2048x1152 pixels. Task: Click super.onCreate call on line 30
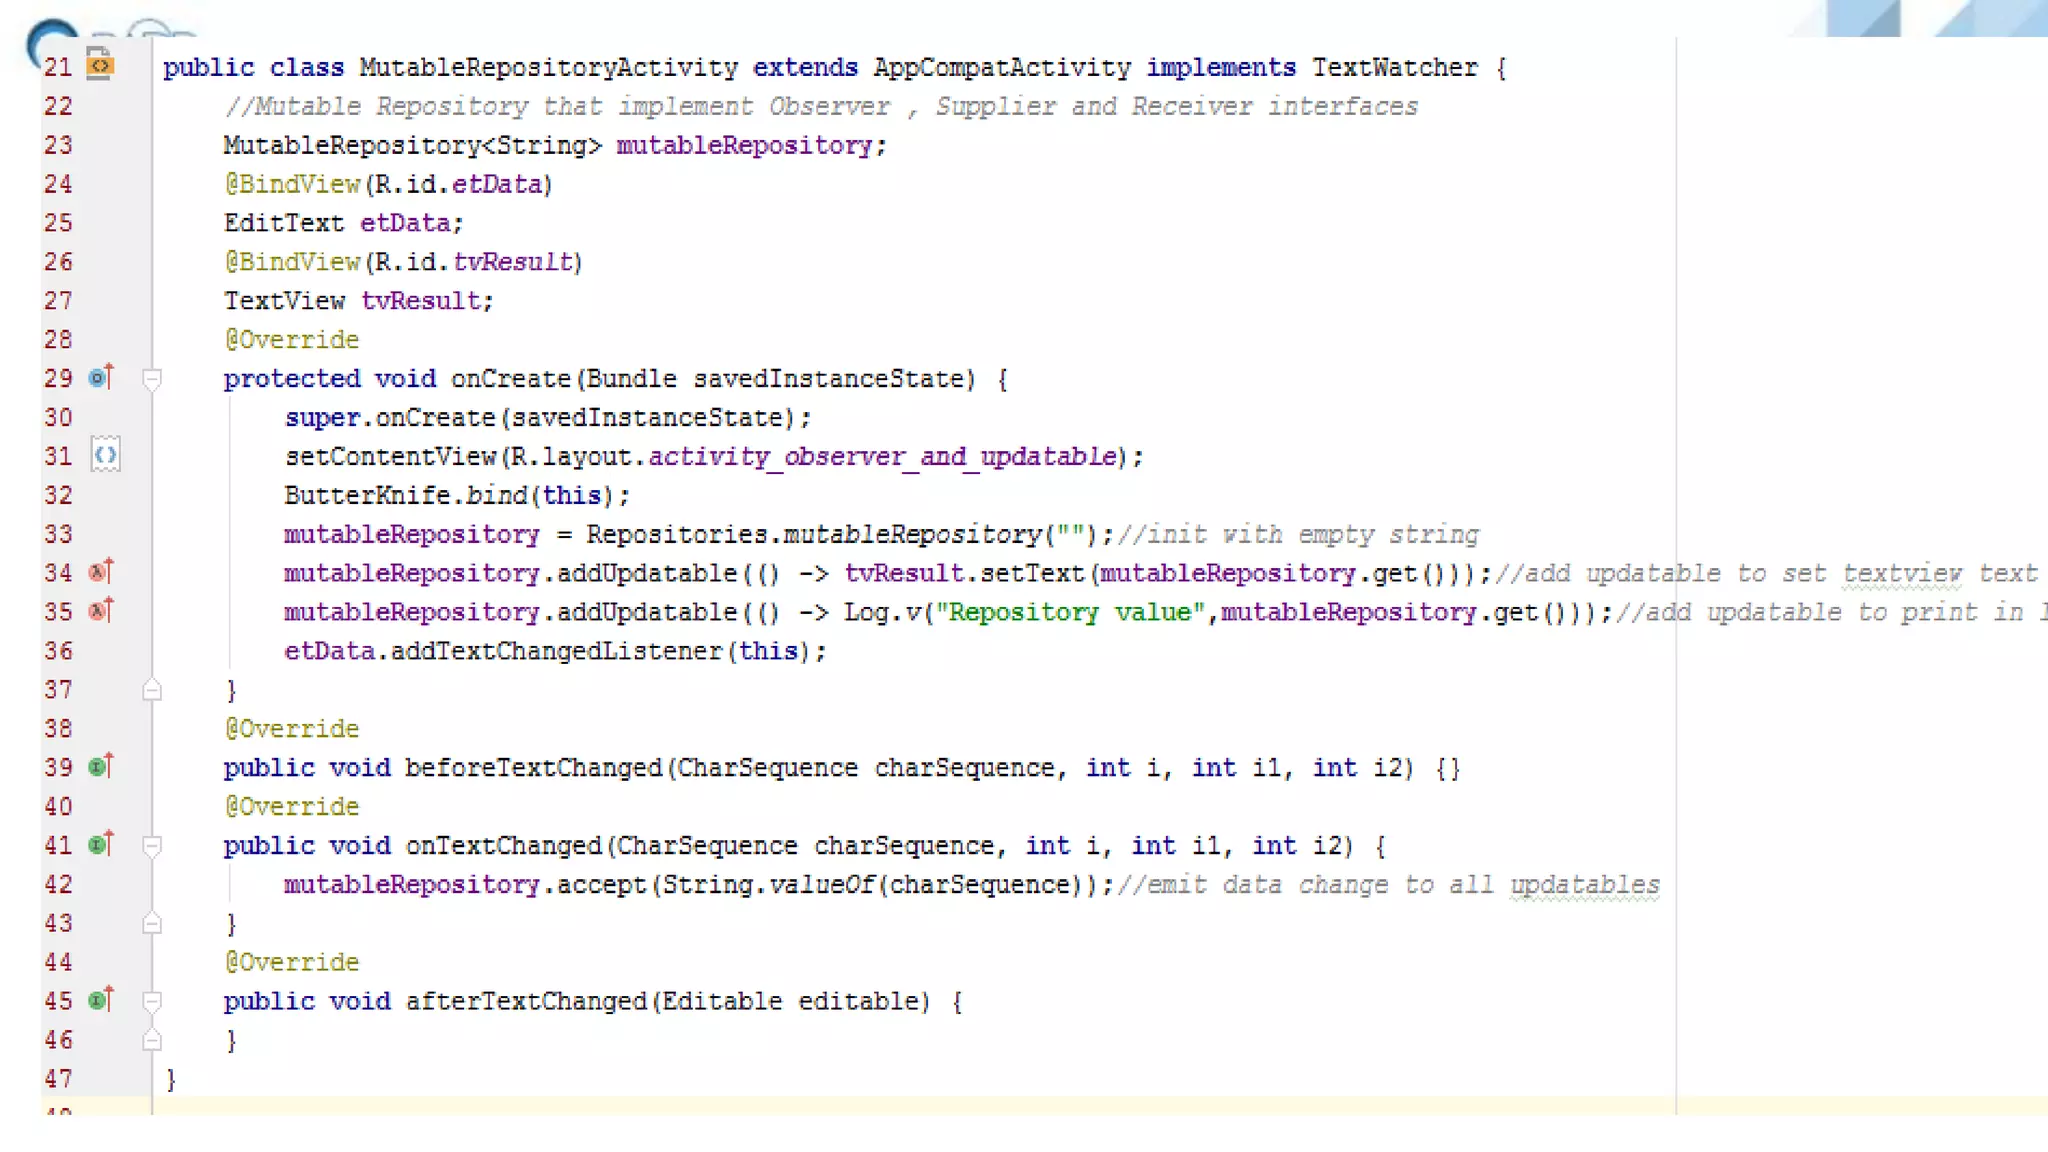(x=548, y=418)
